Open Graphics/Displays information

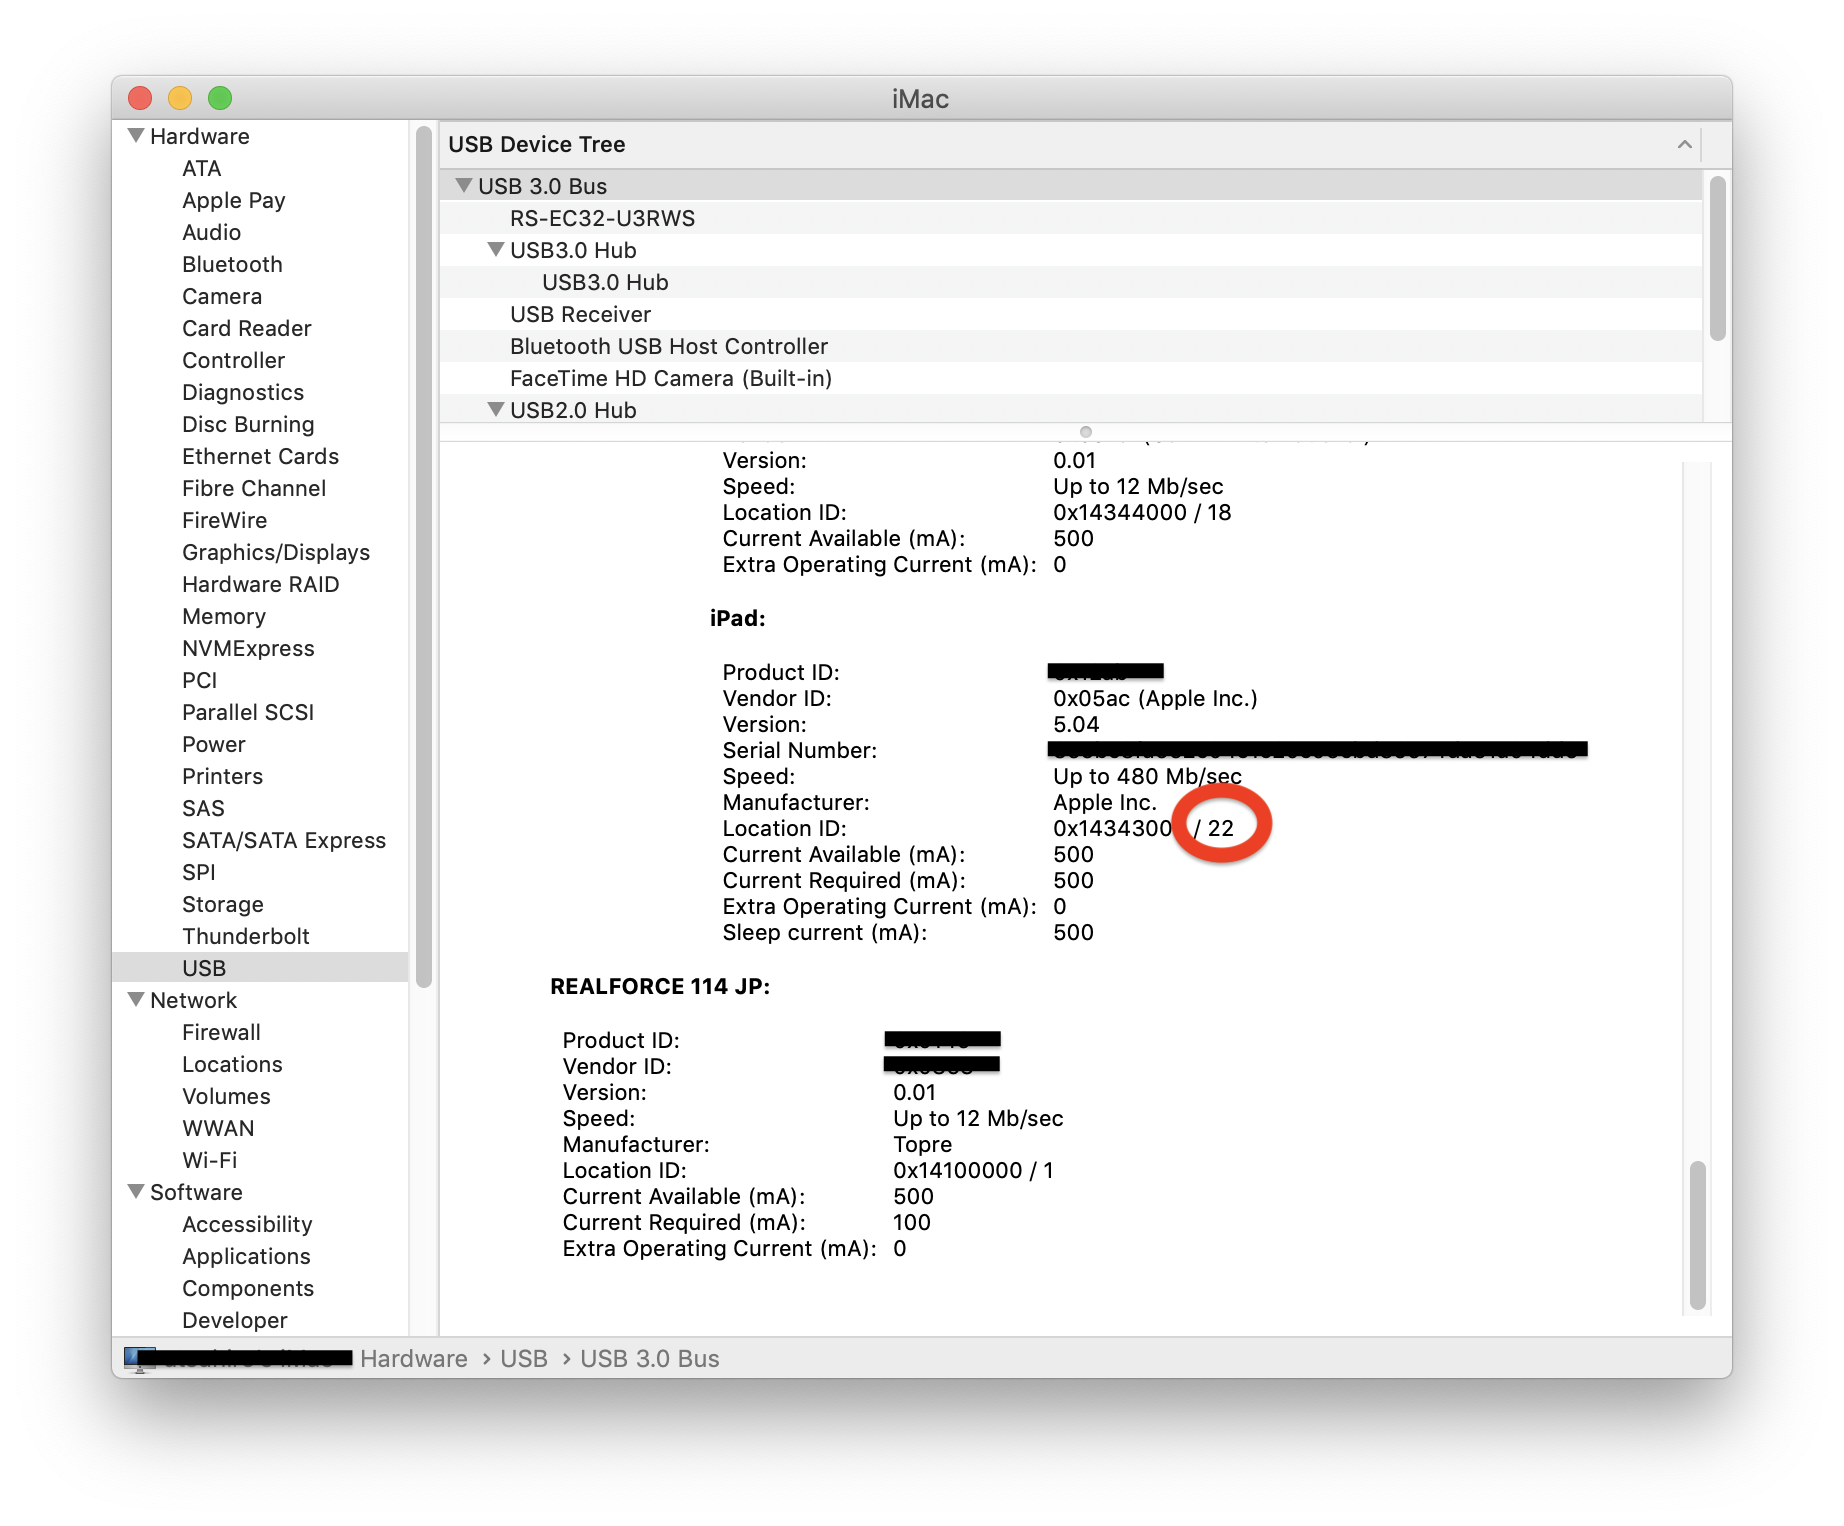coord(276,552)
